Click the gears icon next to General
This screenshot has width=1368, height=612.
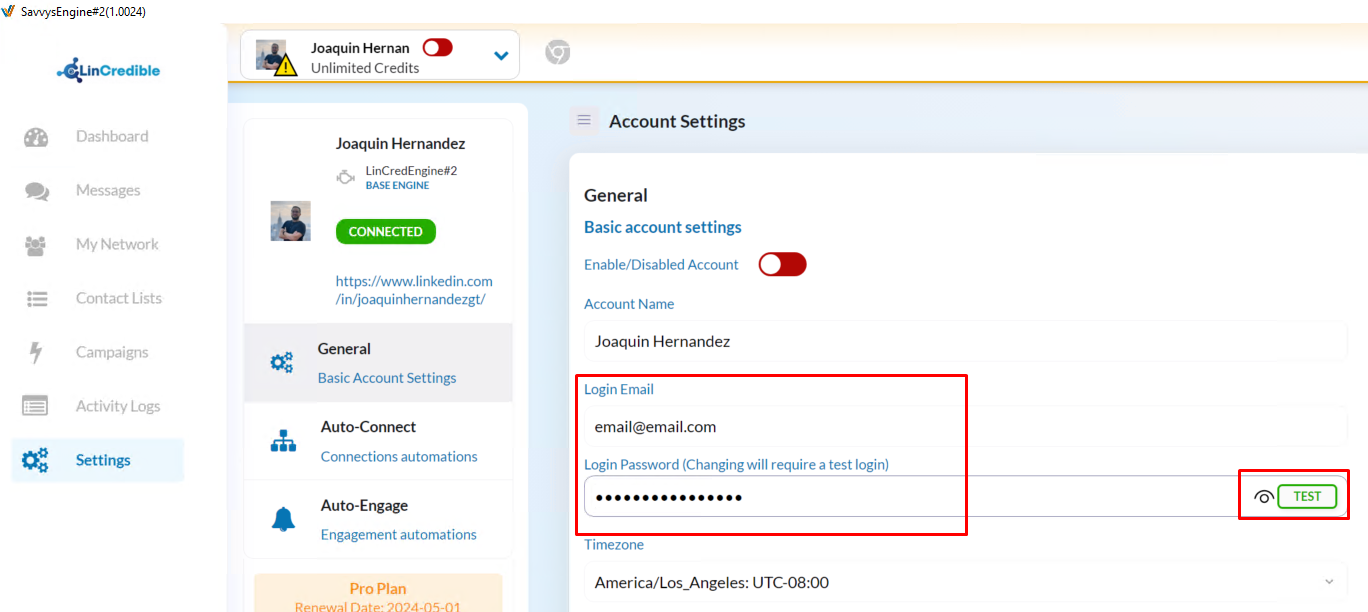point(282,363)
